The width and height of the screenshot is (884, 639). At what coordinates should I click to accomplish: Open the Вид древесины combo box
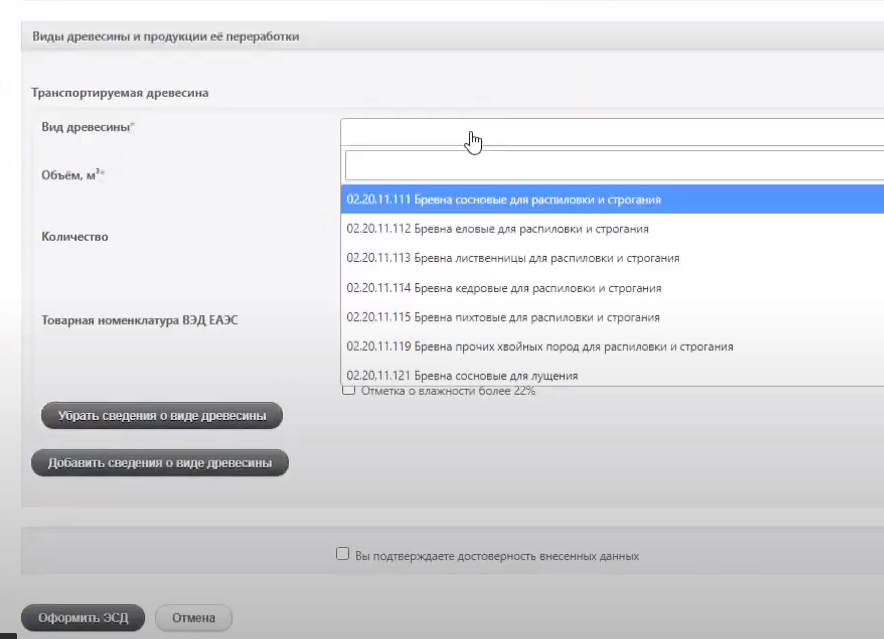click(612, 132)
